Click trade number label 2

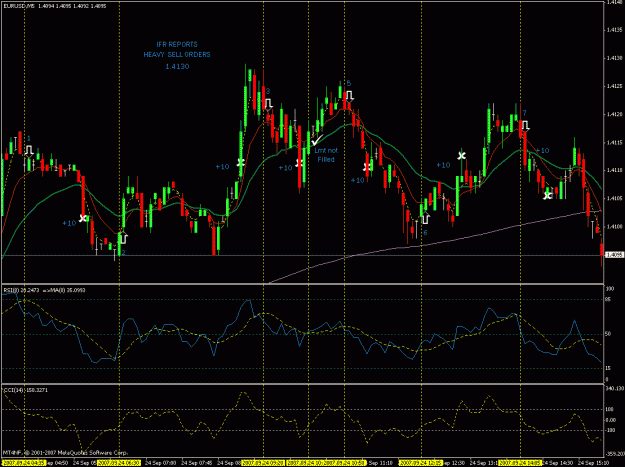(x=124, y=252)
